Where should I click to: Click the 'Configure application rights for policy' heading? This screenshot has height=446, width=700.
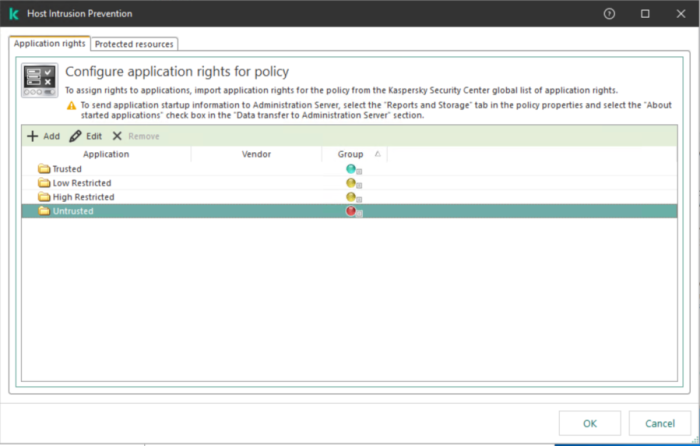(x=177, y=71)
